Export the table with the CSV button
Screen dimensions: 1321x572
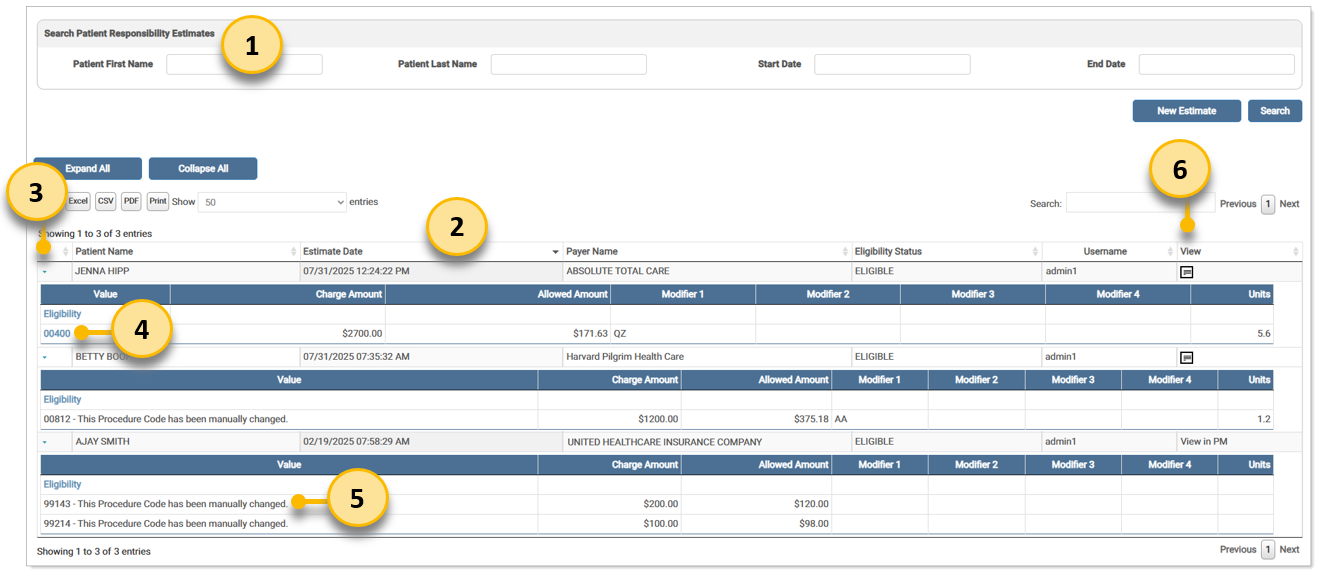point(106,202)
